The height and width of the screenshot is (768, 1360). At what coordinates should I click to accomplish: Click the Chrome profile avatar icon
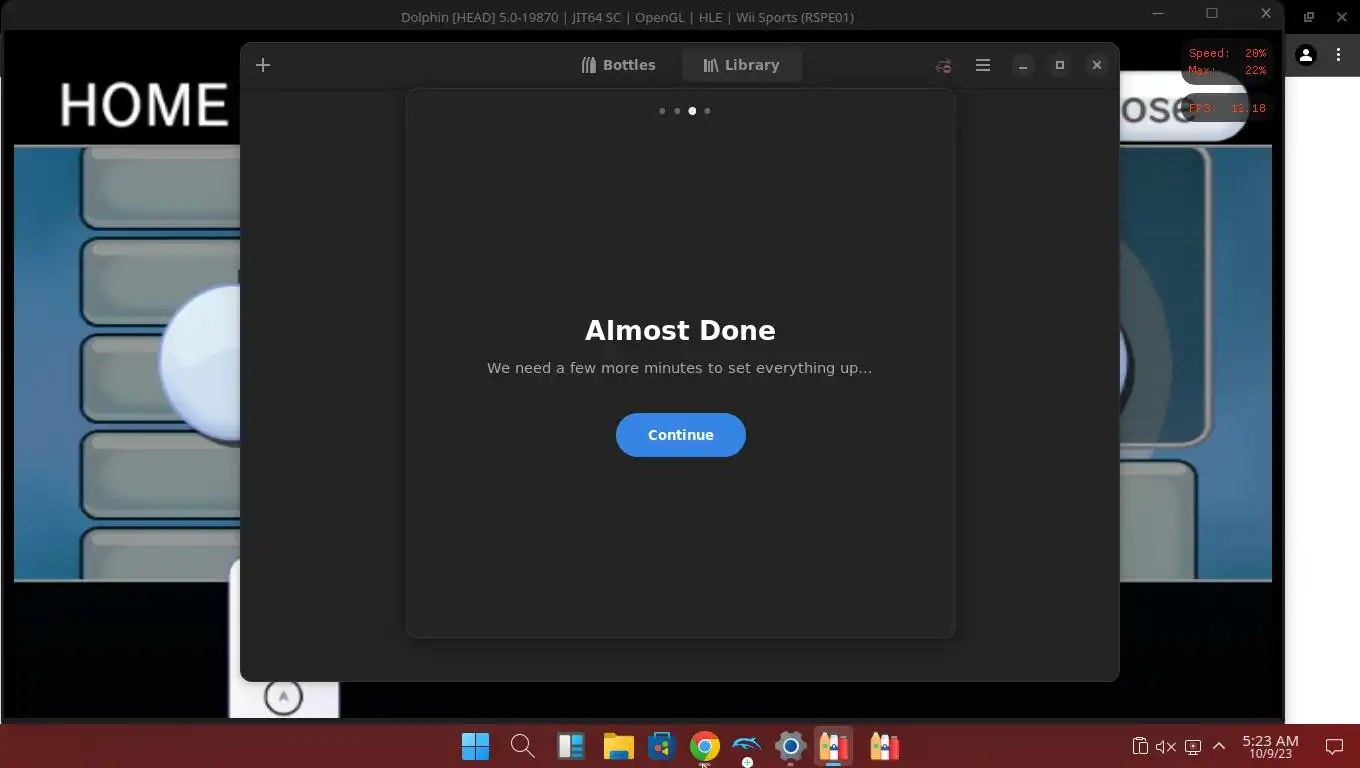pyautogui.click(x=1306, y=56)
